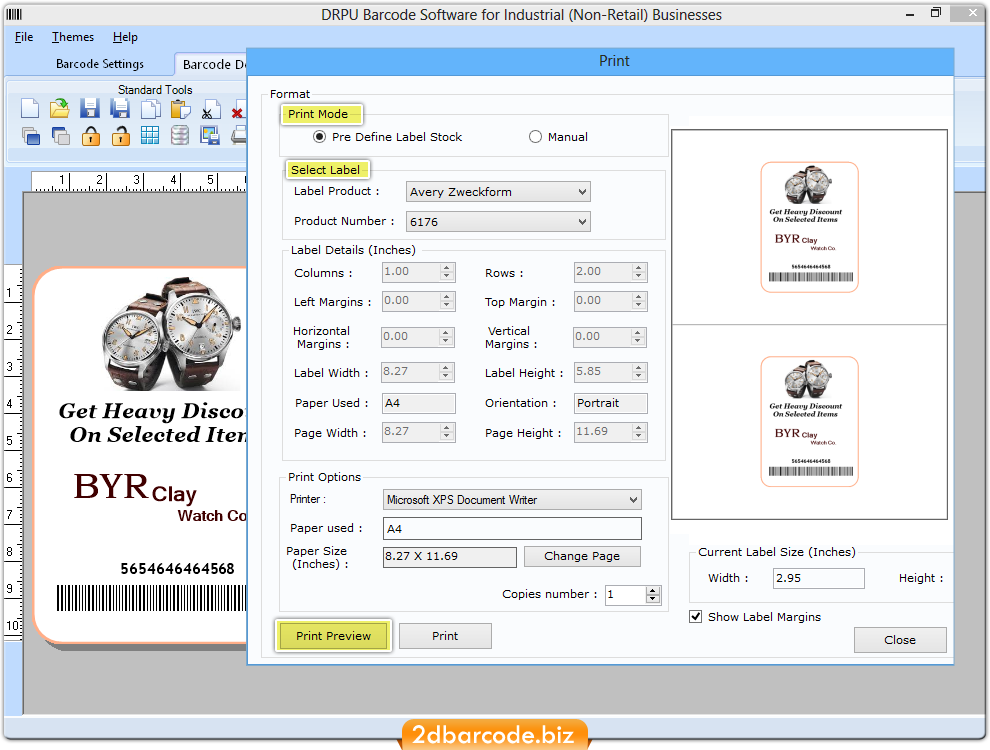Viewport: 990px width, 750px height.
Task: Save the label with the single floppy icon
Action: [x=90, y=109]
